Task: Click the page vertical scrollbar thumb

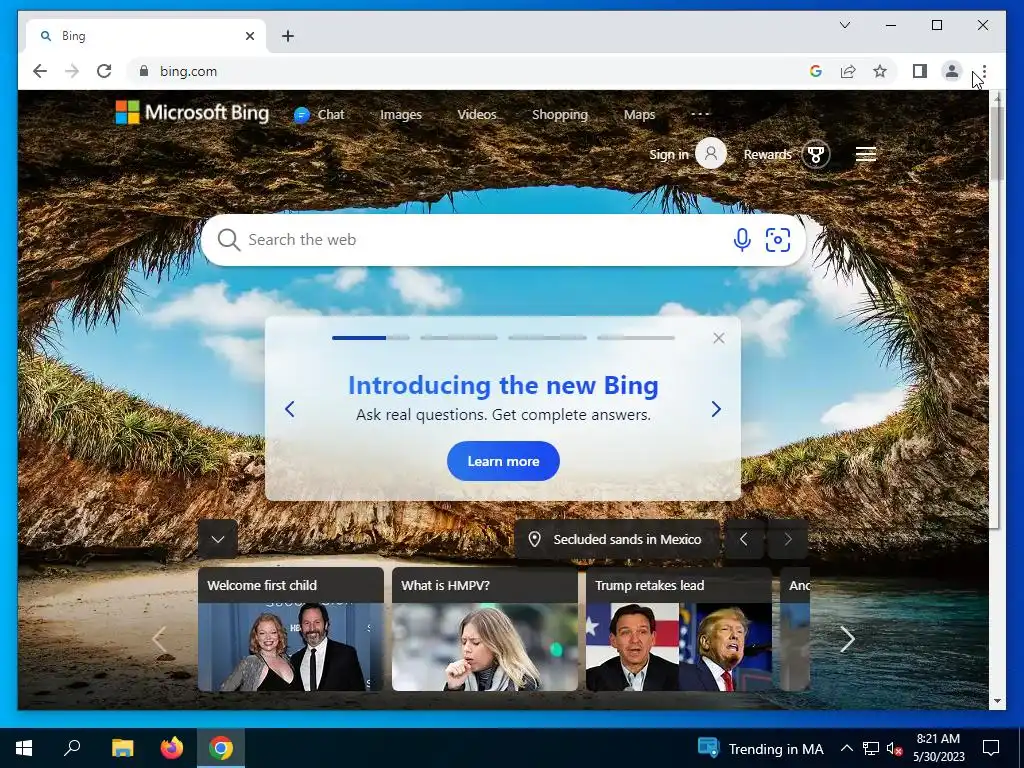Action: pos(997,142)
